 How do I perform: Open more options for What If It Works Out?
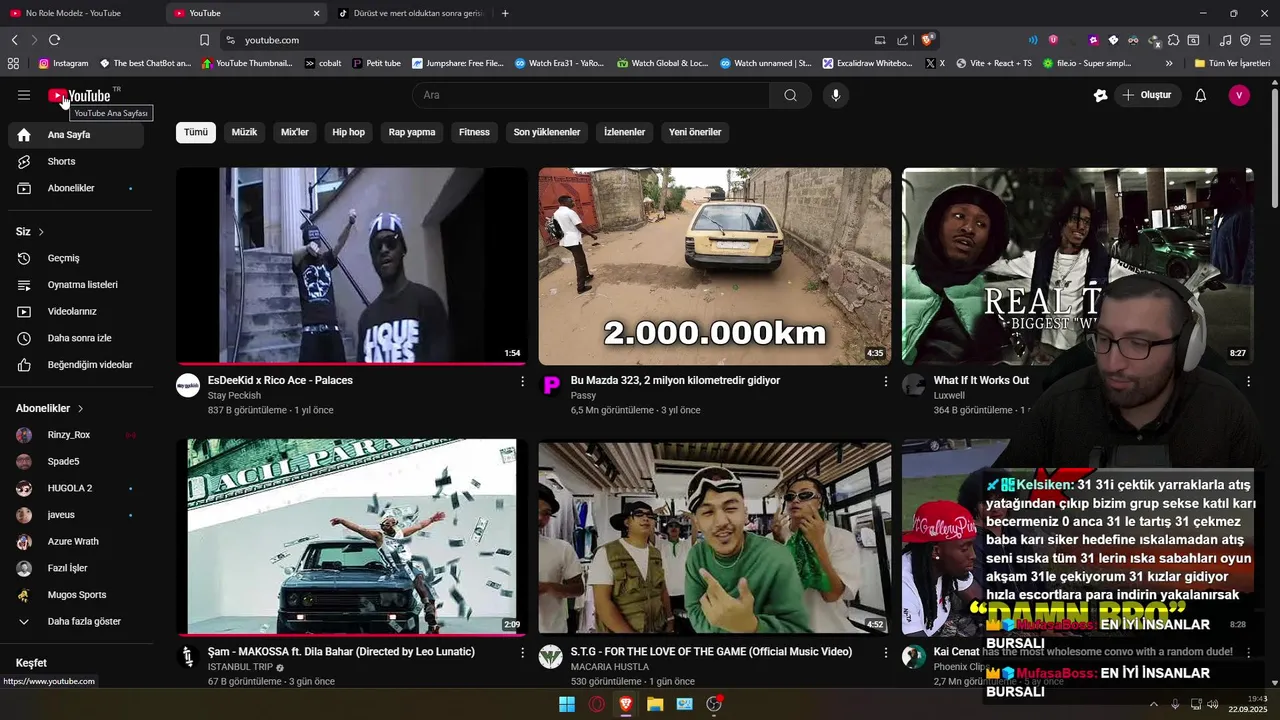pos(1248,381)
